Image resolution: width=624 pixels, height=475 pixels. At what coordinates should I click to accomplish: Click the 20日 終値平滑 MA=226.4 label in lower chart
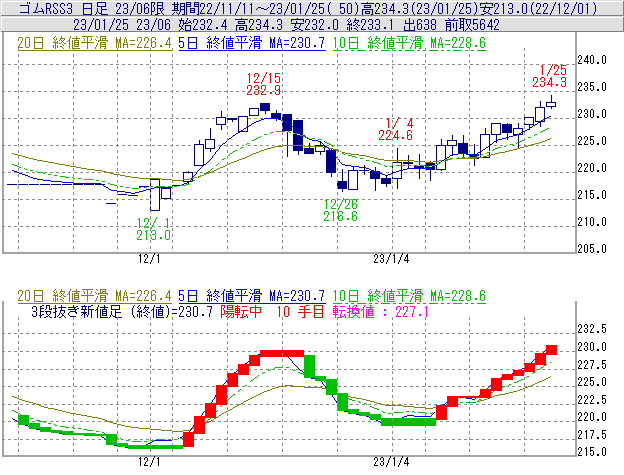tap(94, 296)
